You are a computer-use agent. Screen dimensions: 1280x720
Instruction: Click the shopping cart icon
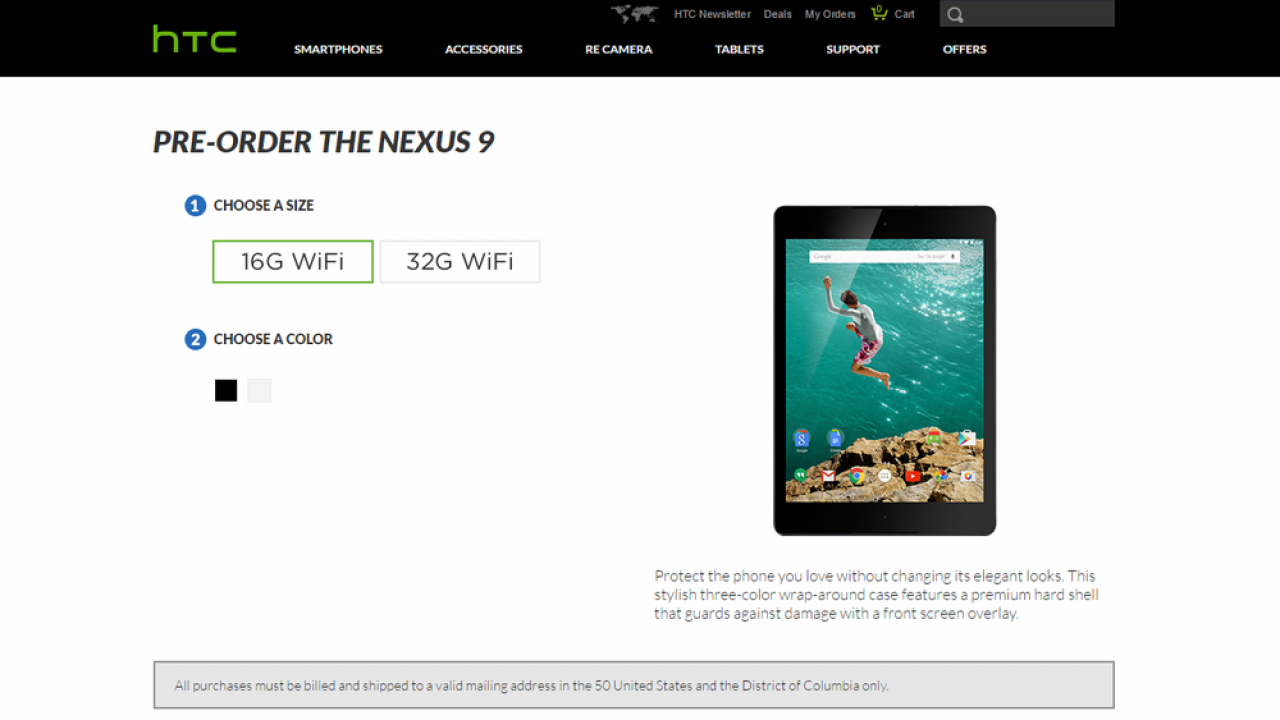click(x=879, y=13)
